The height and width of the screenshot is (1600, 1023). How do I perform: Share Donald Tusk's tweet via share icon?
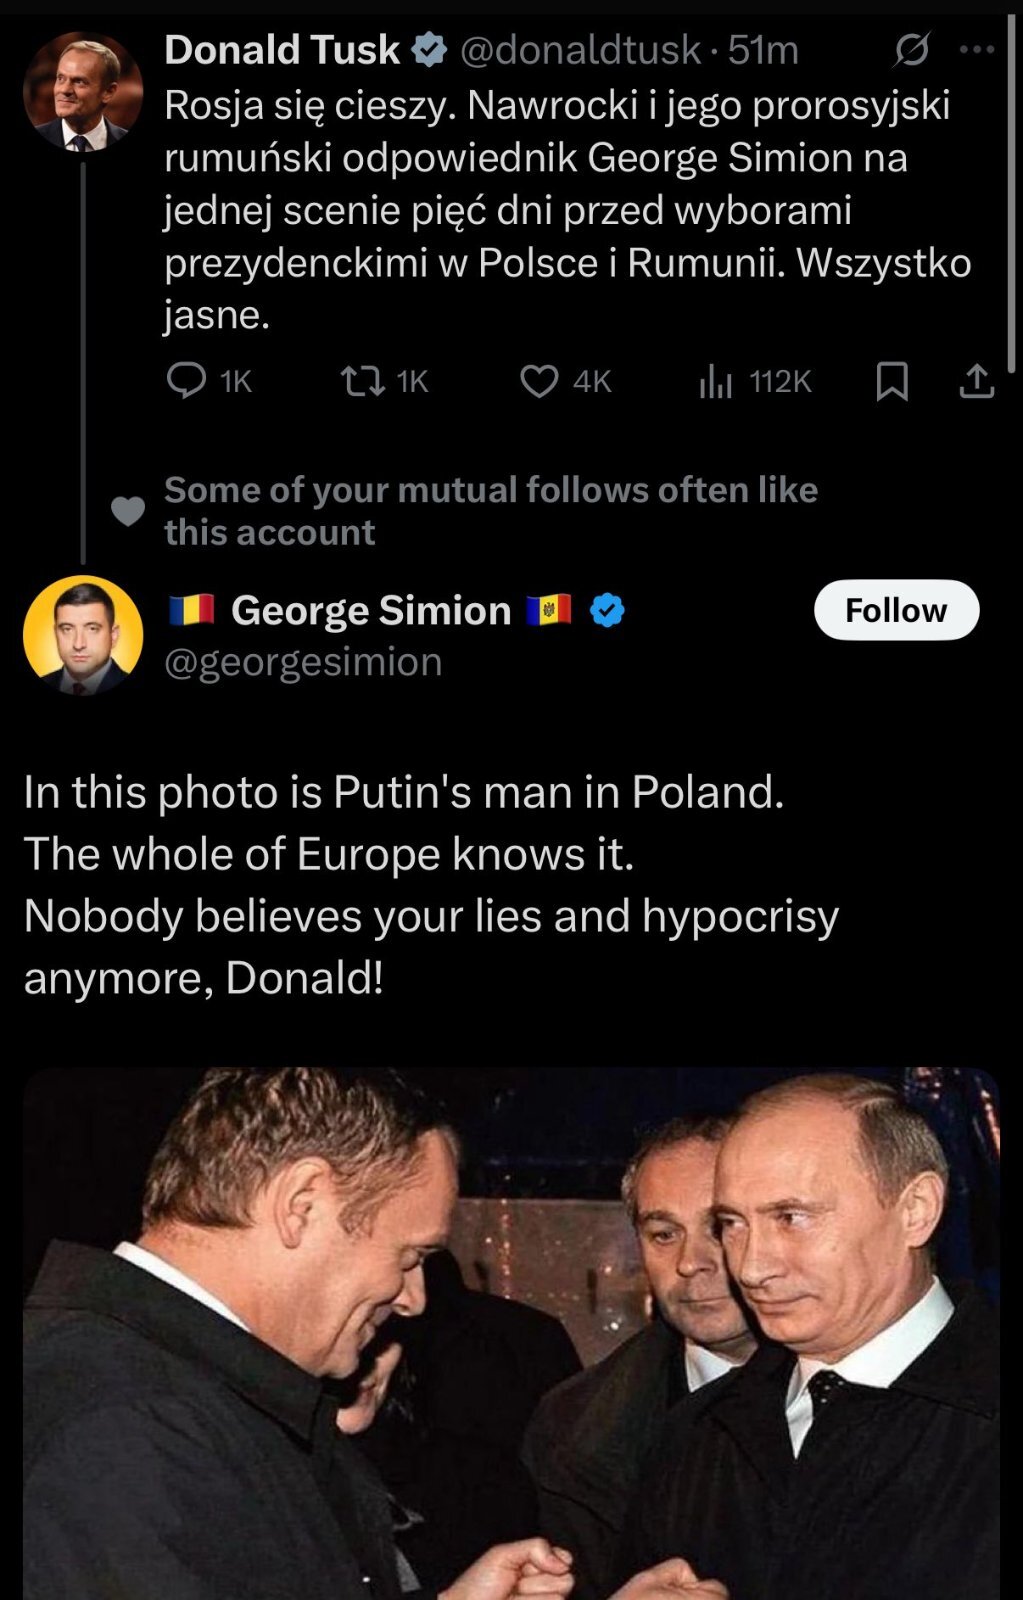coord(977,381)
